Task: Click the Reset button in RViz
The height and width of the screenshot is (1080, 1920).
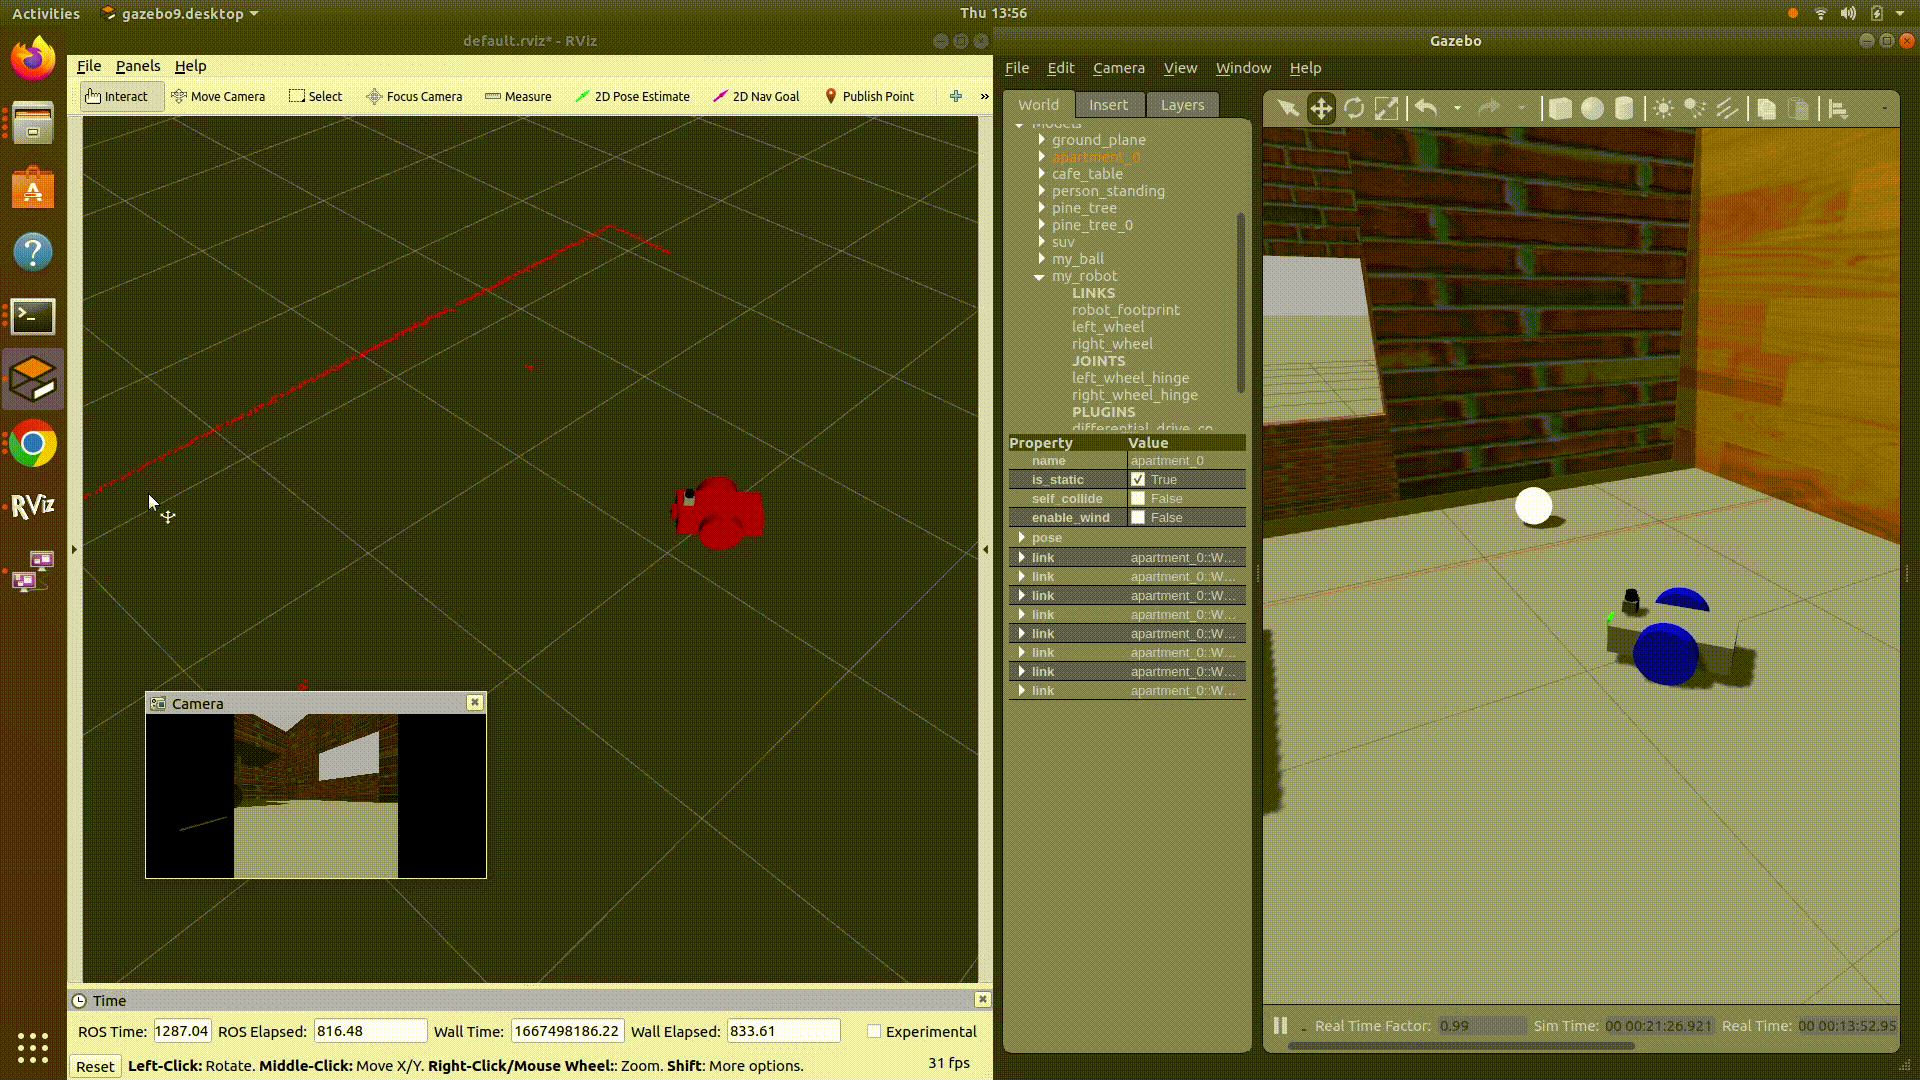Action: point(95,1066)
